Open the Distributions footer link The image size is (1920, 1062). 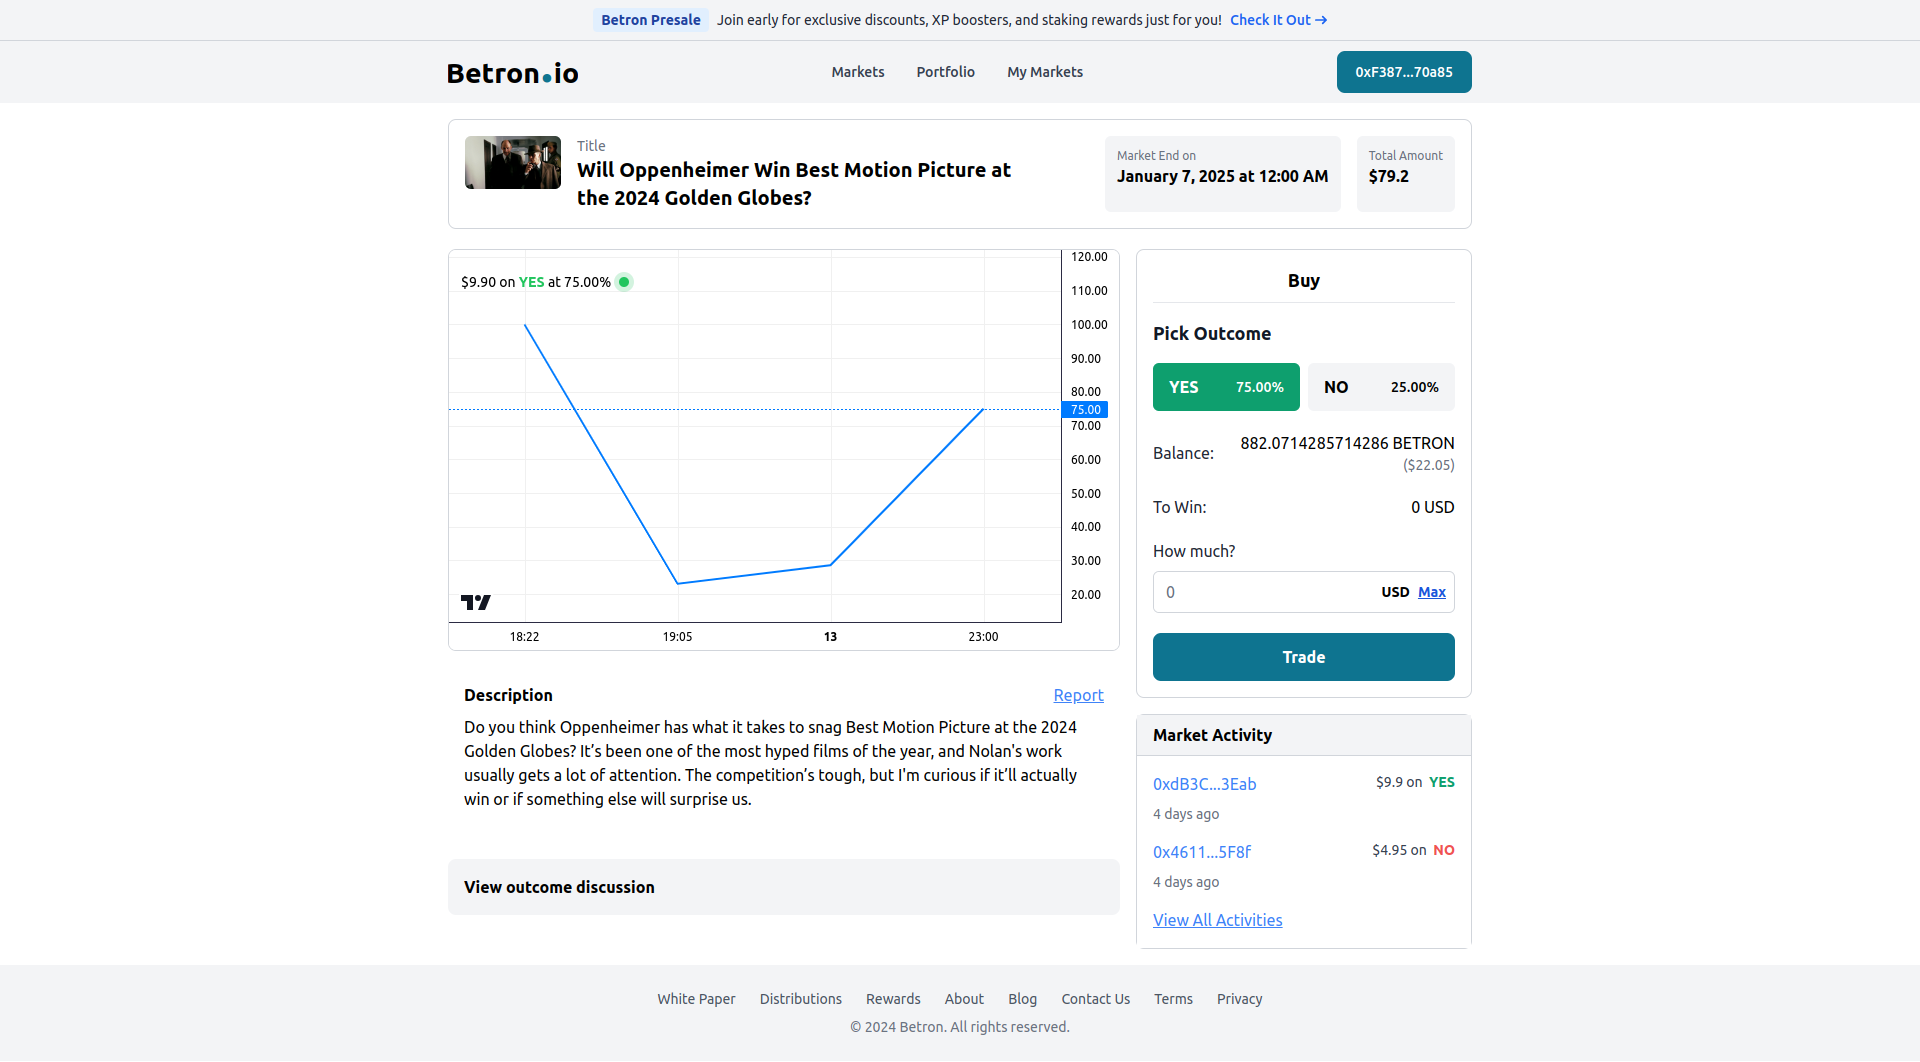pyautogui.click(x=801, y=999)
